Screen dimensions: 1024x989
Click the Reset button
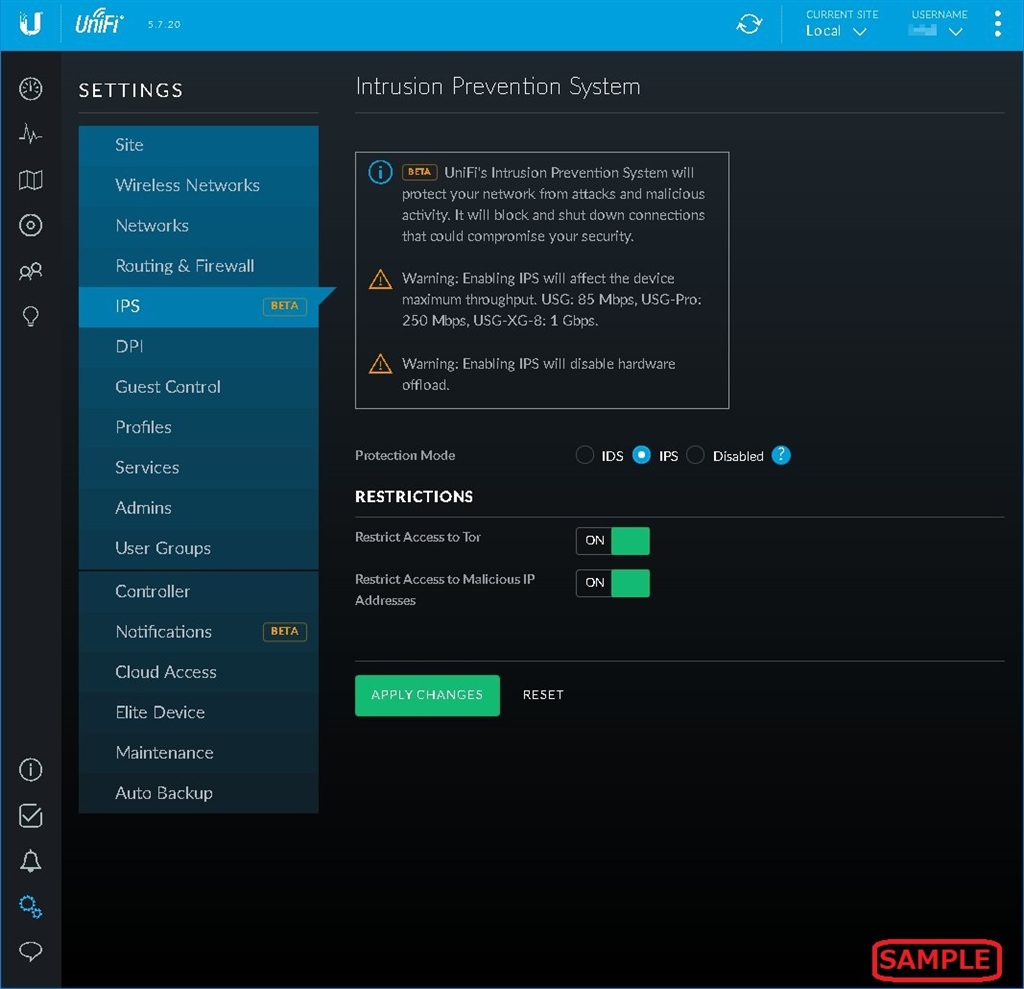tap(543, 695)
